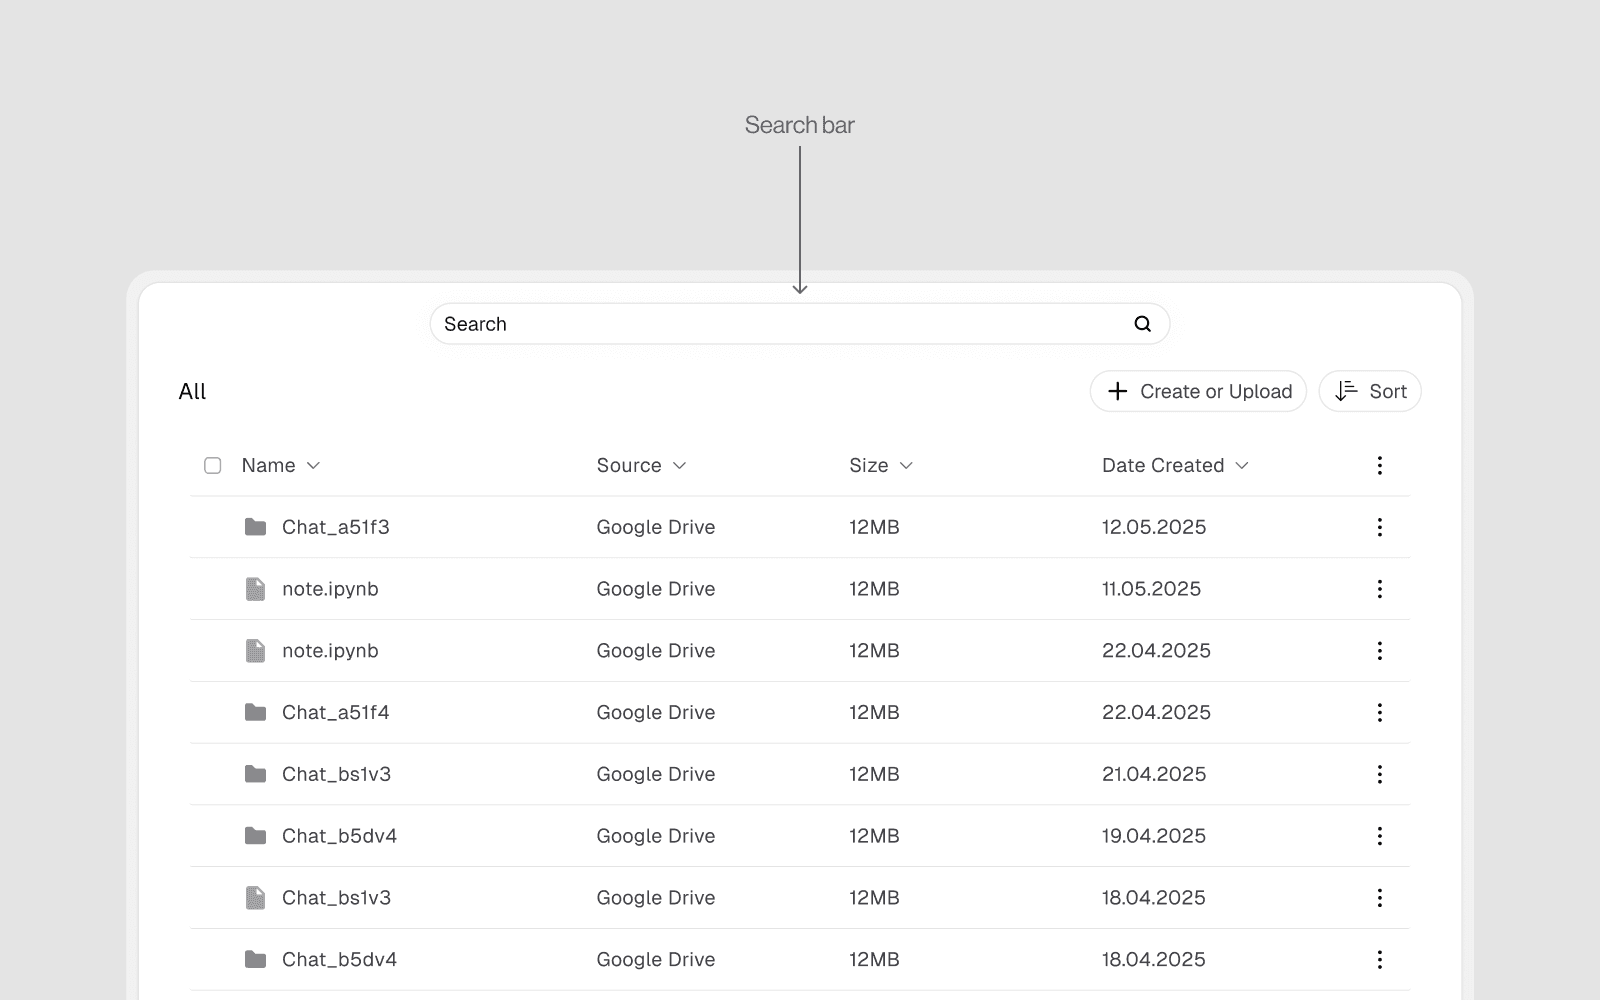Click the Sort button
Viewport: 1600px width, 1000px height.
pyautogui.click(x=1369, y=391)
